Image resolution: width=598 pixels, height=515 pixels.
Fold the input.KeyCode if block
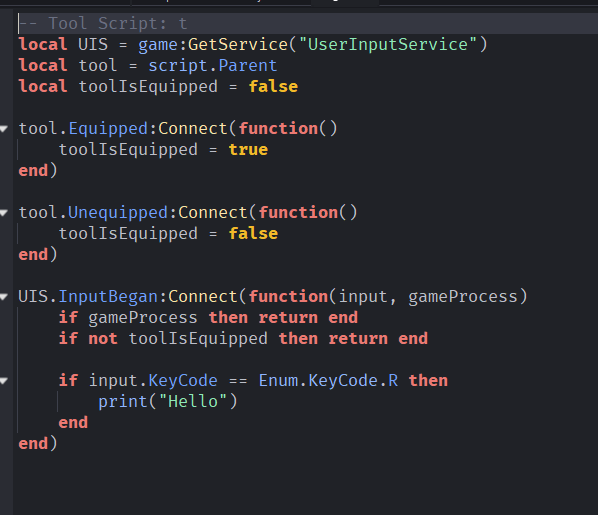click(4, 381)
